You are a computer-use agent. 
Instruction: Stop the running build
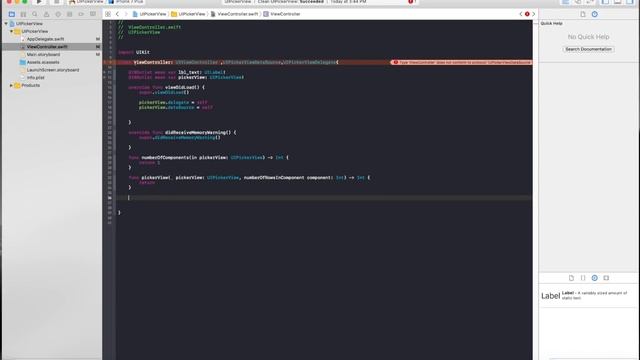pos(56,2)
